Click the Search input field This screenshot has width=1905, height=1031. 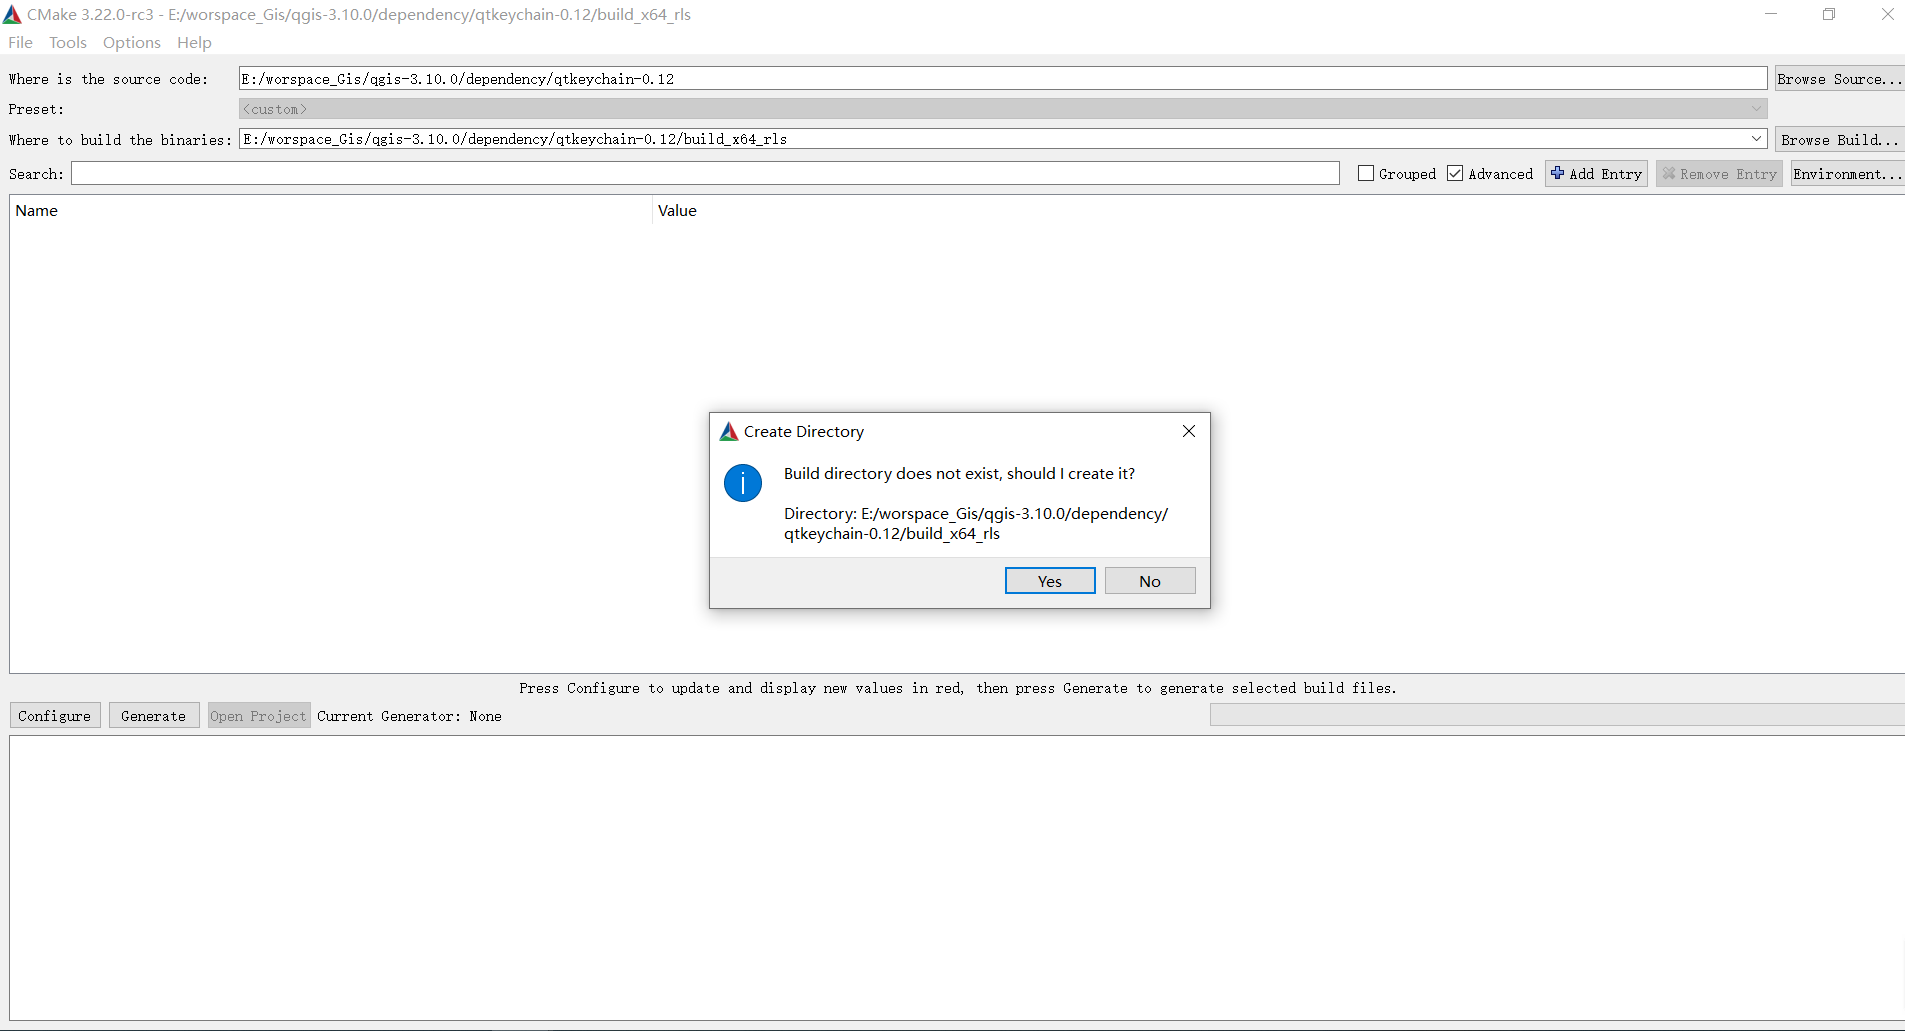tap(705, 174)
